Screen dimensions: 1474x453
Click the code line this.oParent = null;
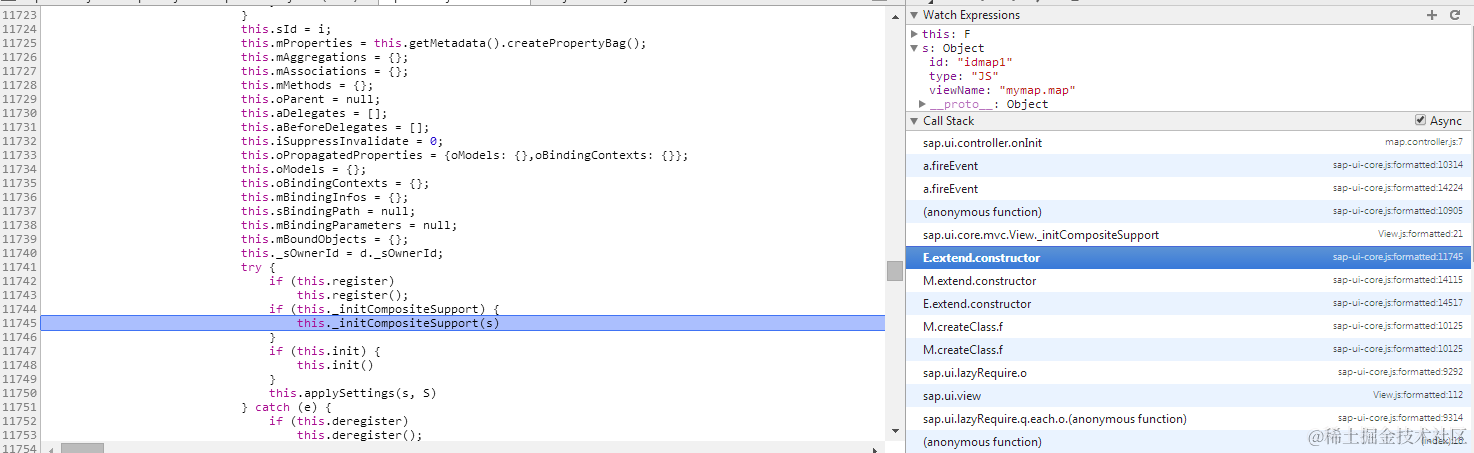tap(310, 99)
